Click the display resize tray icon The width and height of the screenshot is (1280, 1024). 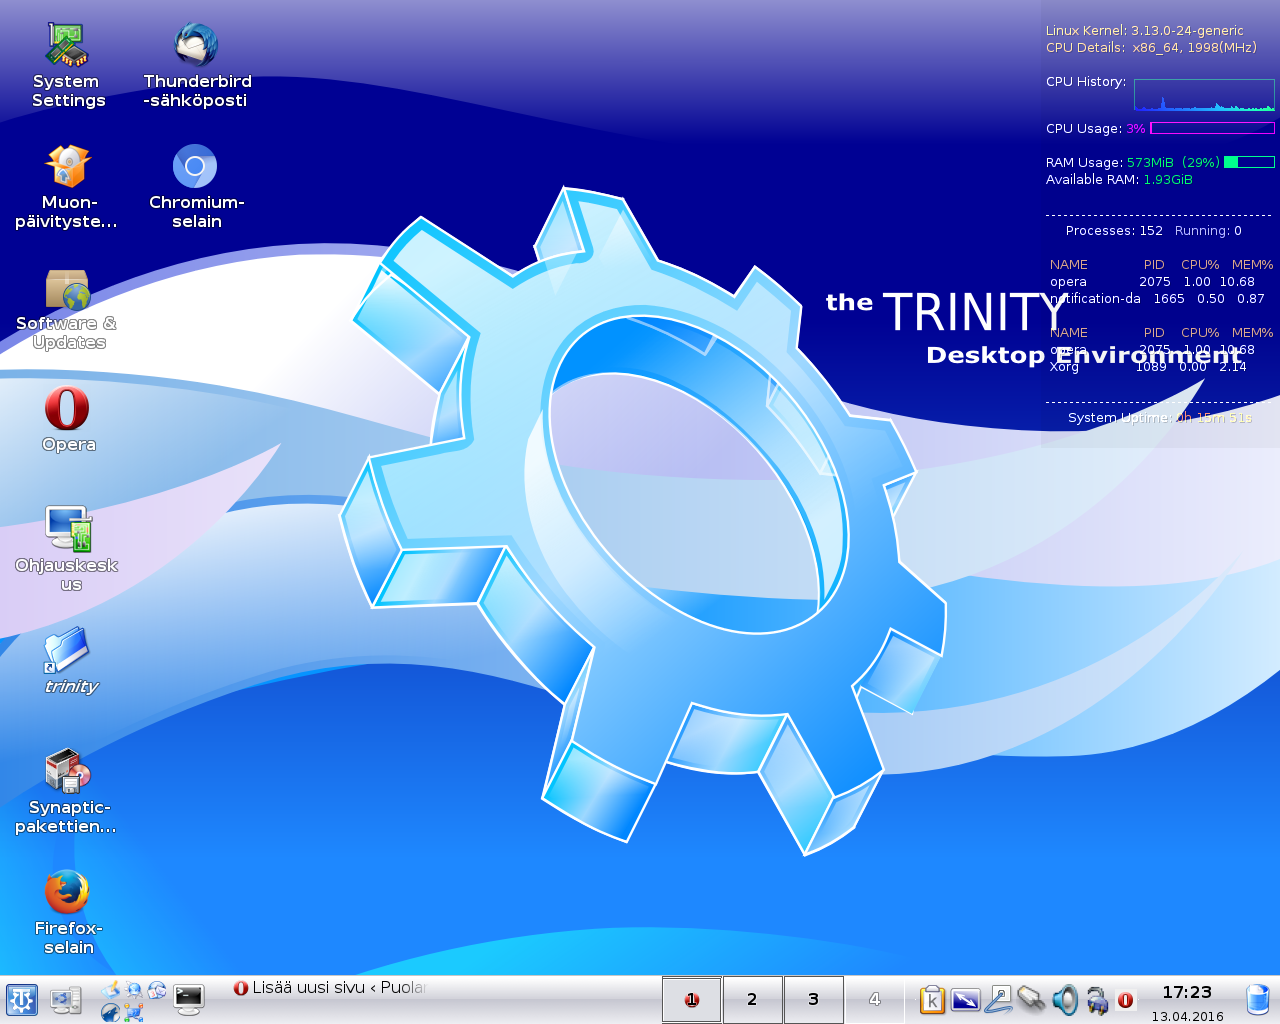coord(965,999)
